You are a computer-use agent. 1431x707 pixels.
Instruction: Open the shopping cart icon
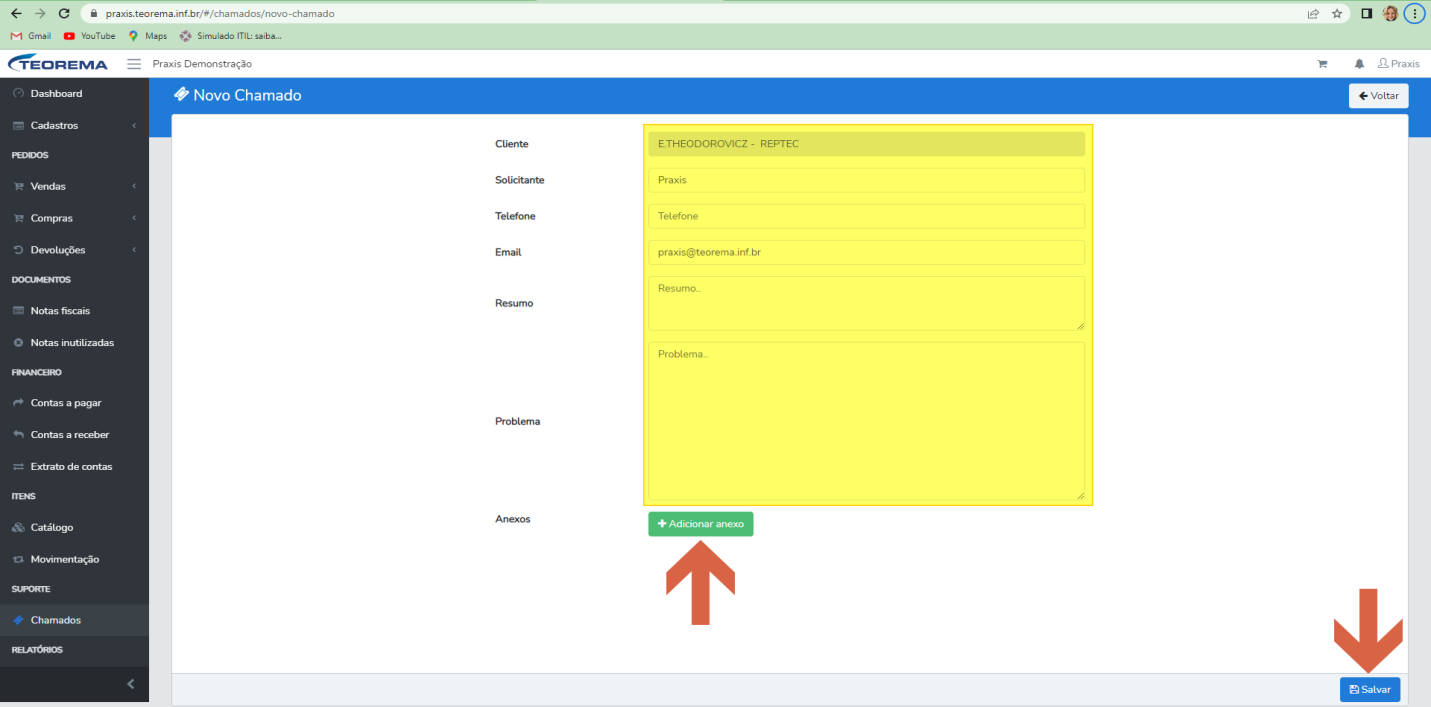(x=1322, y=64)
